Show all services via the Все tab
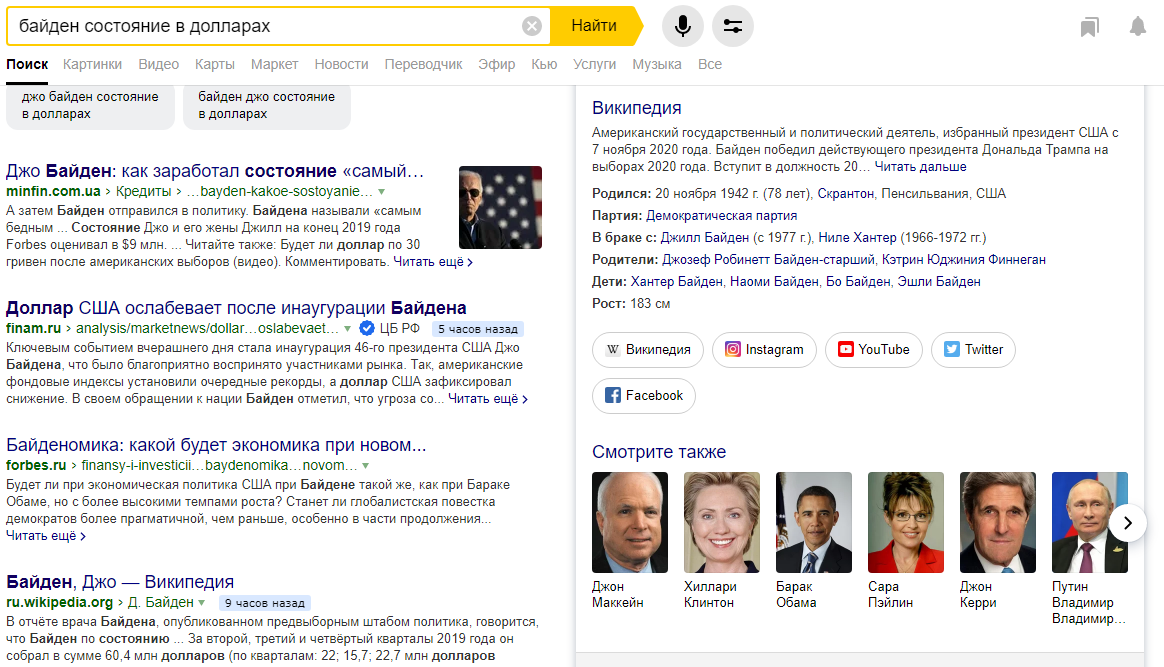This screenshot has height=667, width=1164. click(710, 65)
